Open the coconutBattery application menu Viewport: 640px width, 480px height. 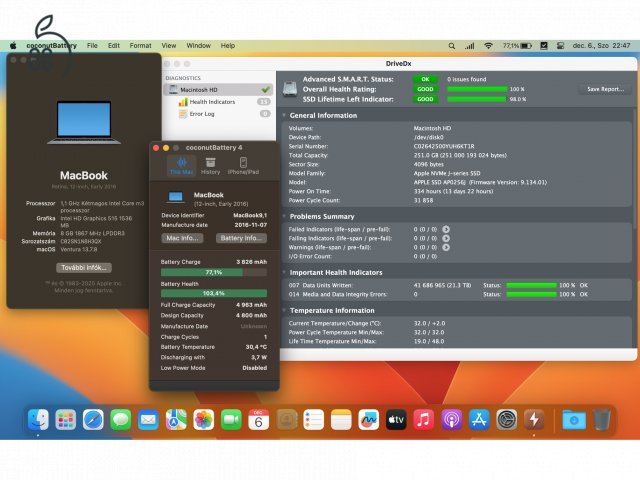(51, 46)
